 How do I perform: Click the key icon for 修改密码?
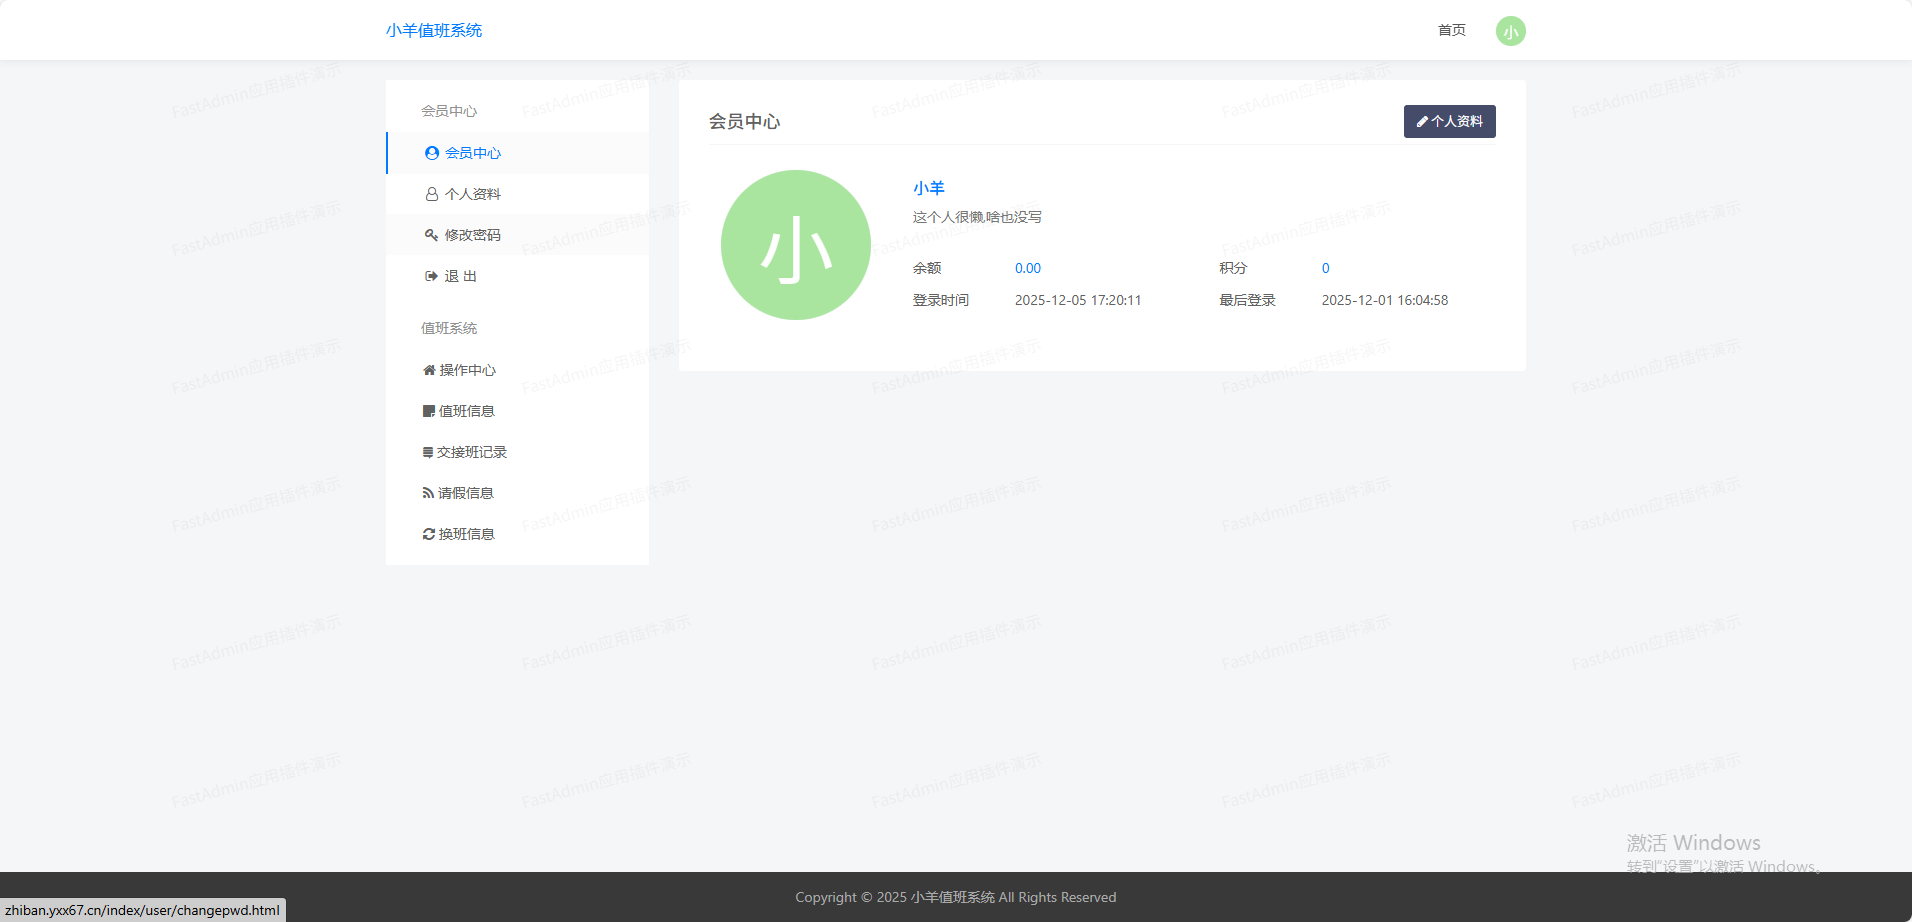(x=431, y=235)
